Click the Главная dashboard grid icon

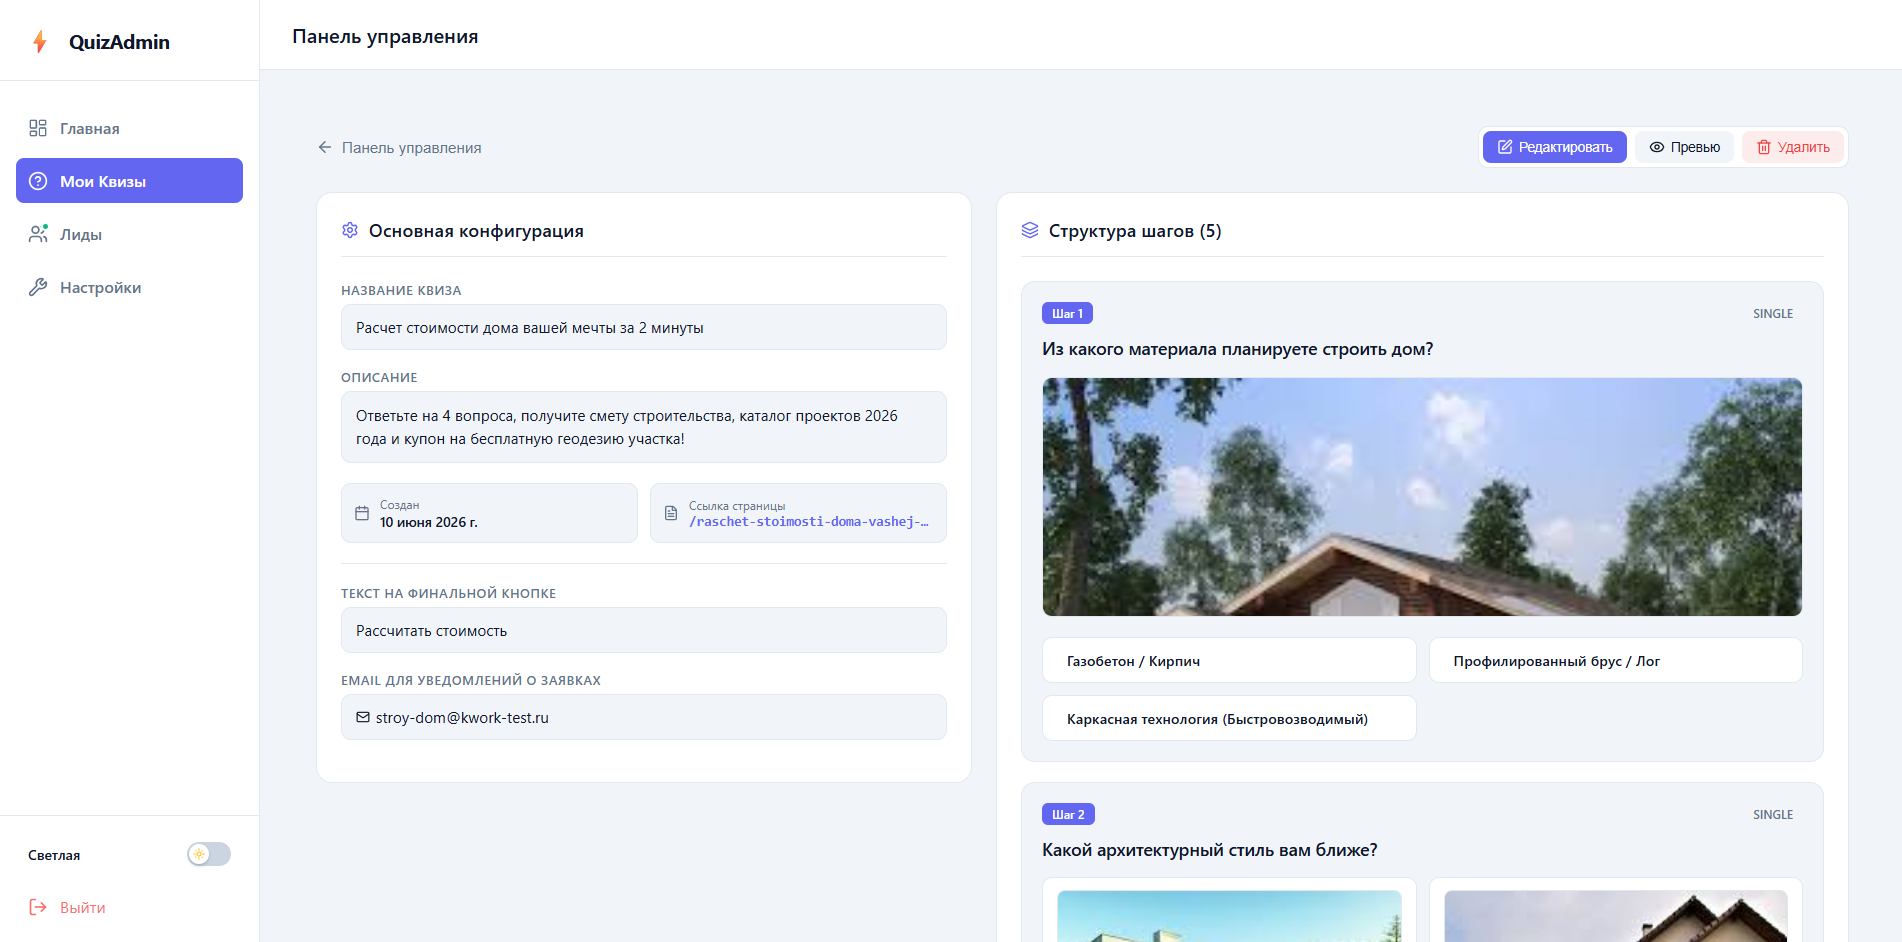38,128
